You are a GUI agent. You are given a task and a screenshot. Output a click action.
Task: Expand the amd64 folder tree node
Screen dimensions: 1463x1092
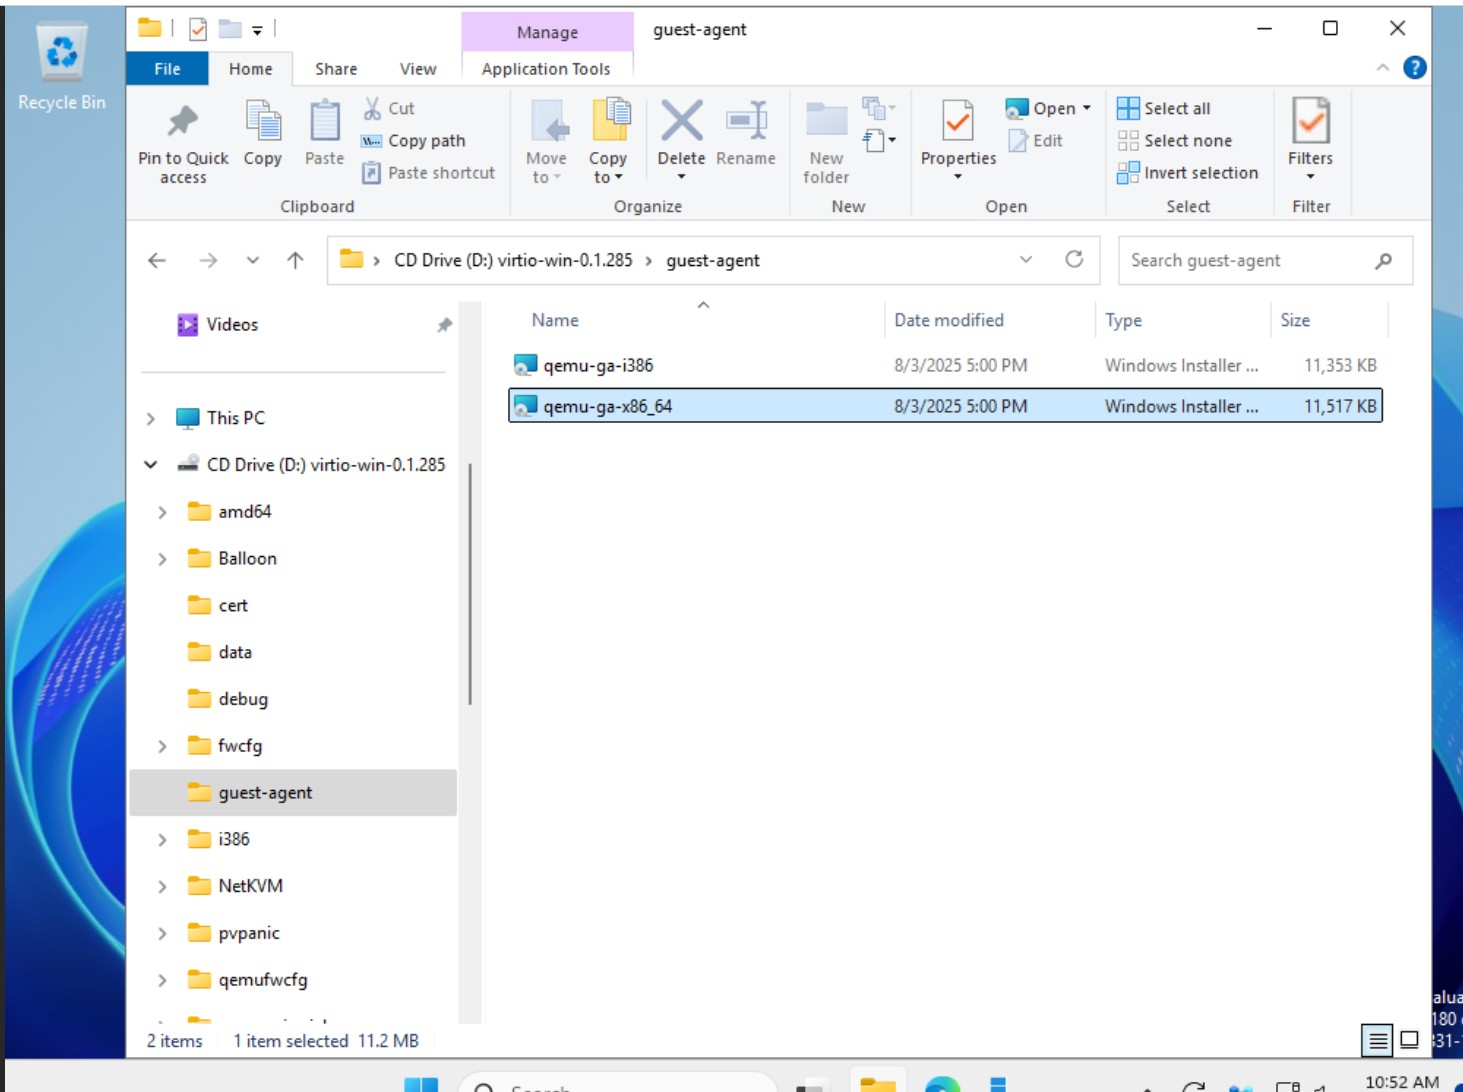coord(162,512)
